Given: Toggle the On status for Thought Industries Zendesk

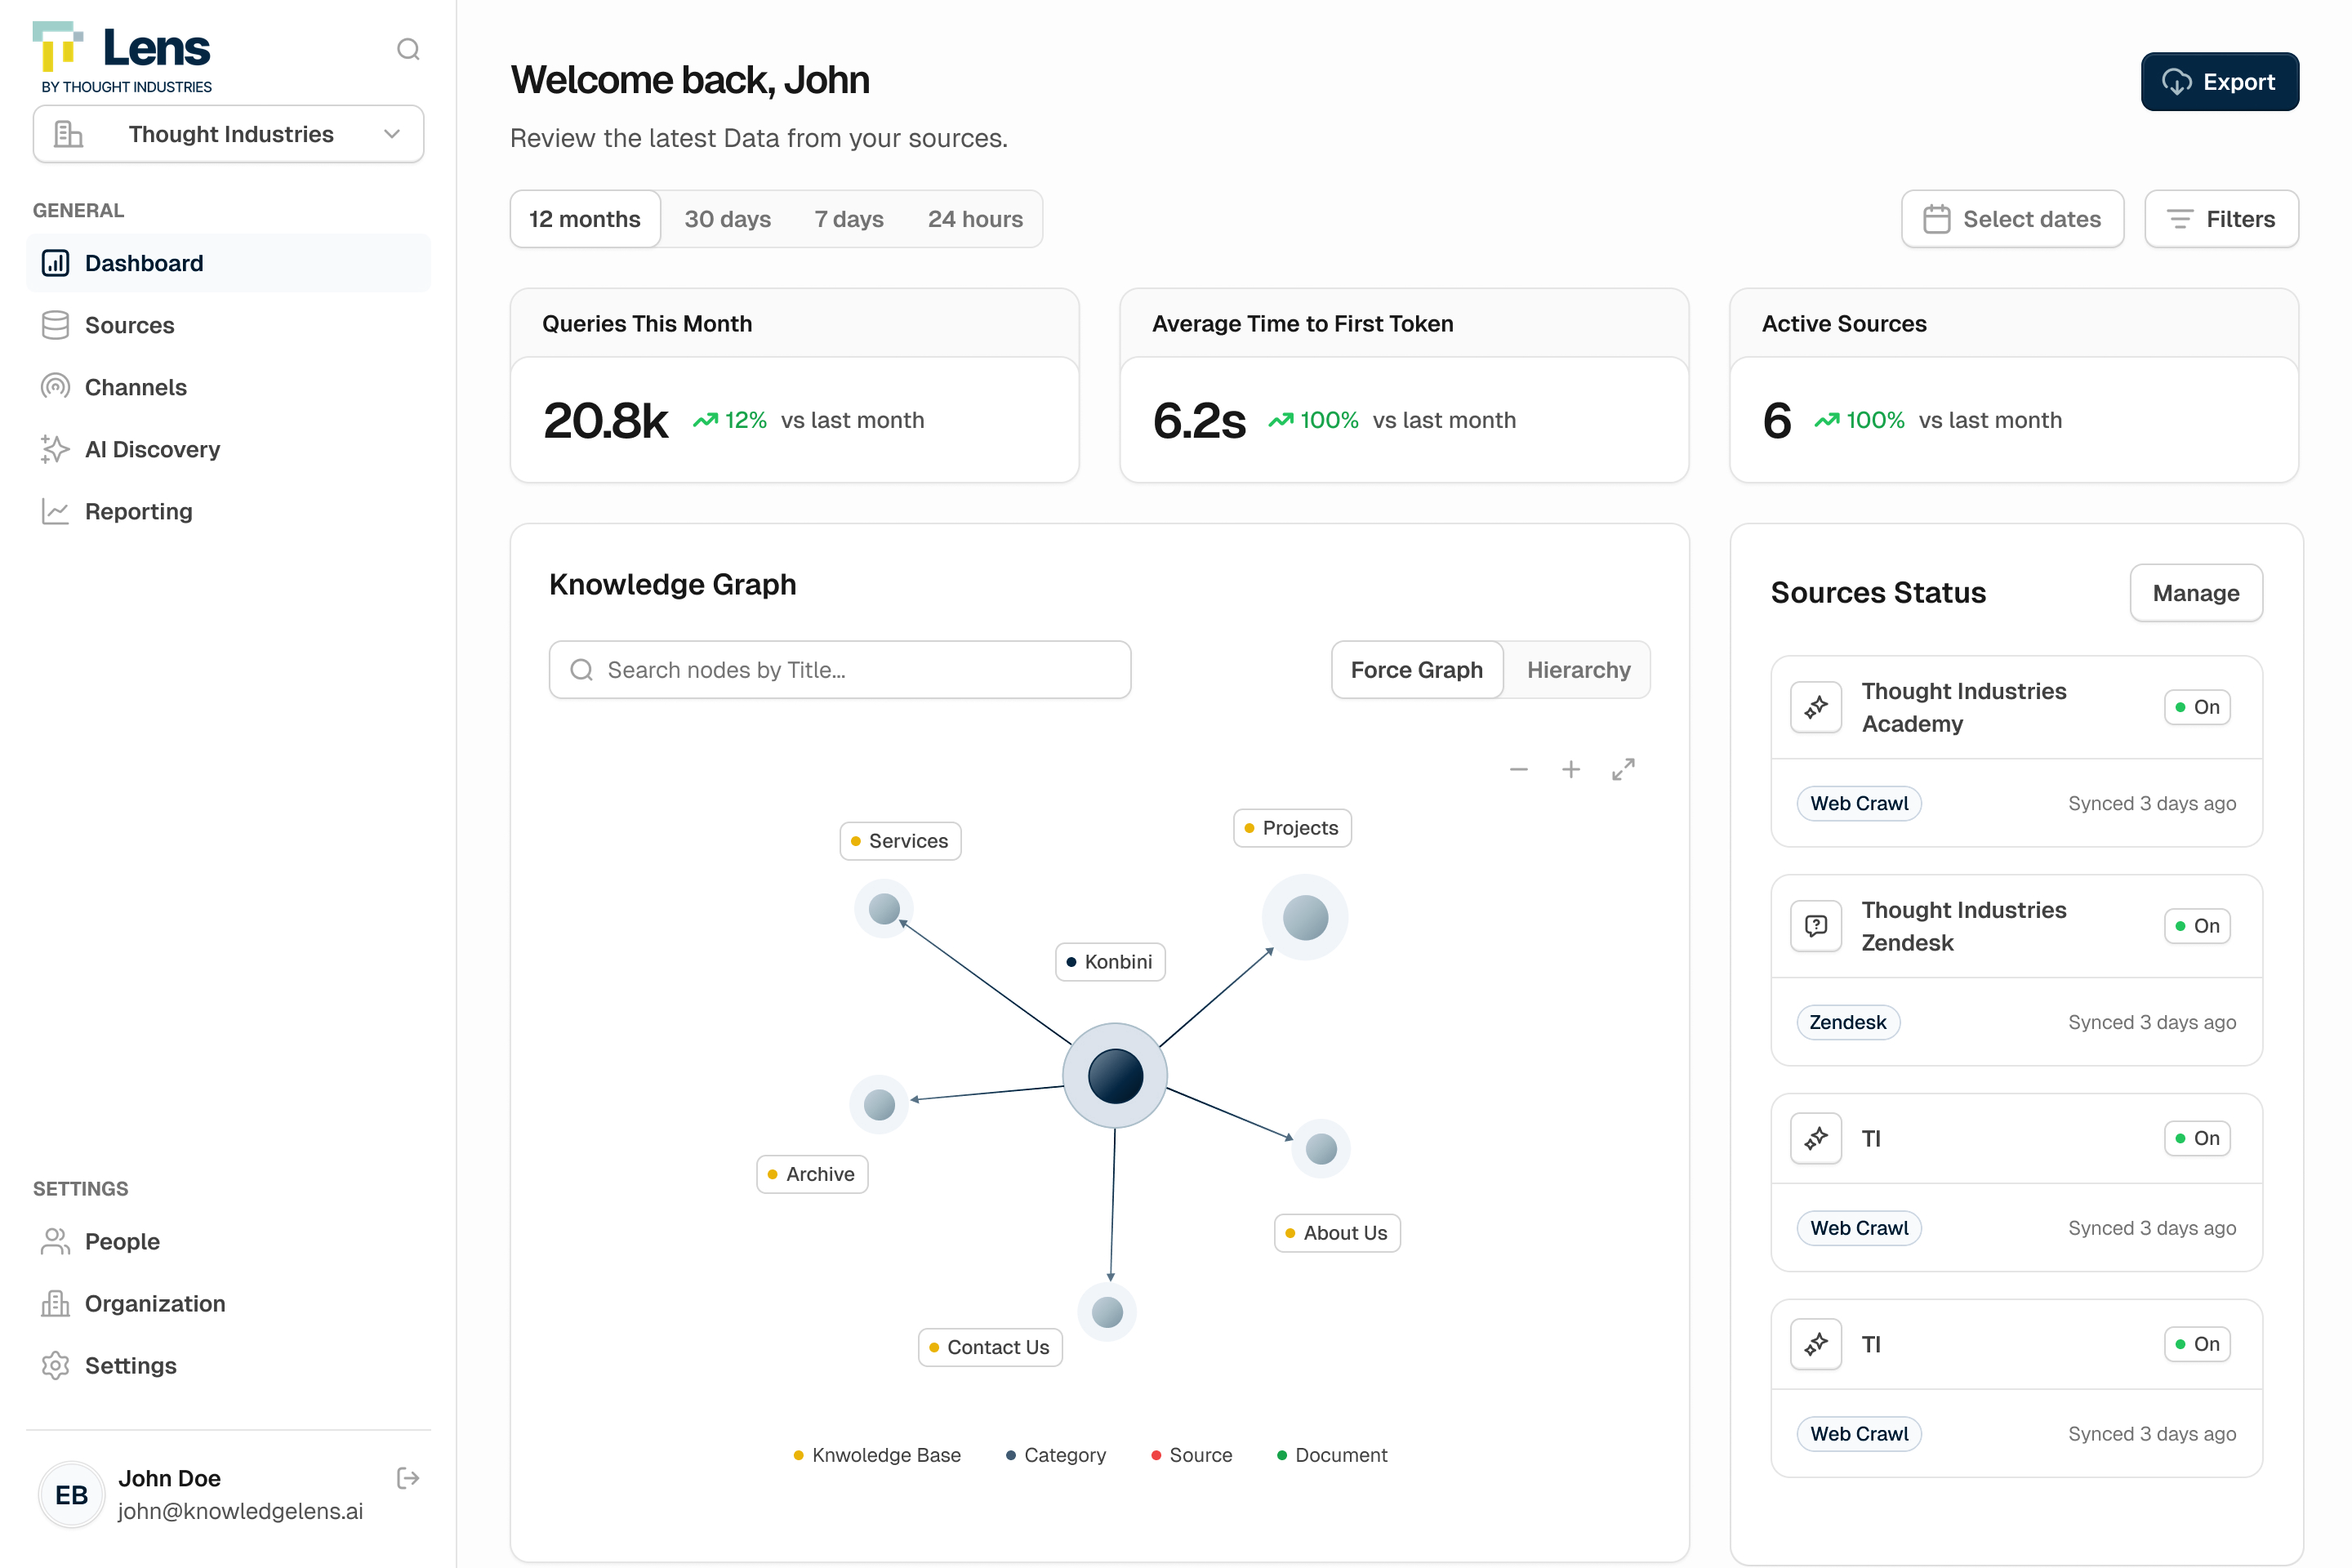Looking at the screenshot, I should 2197,926.
